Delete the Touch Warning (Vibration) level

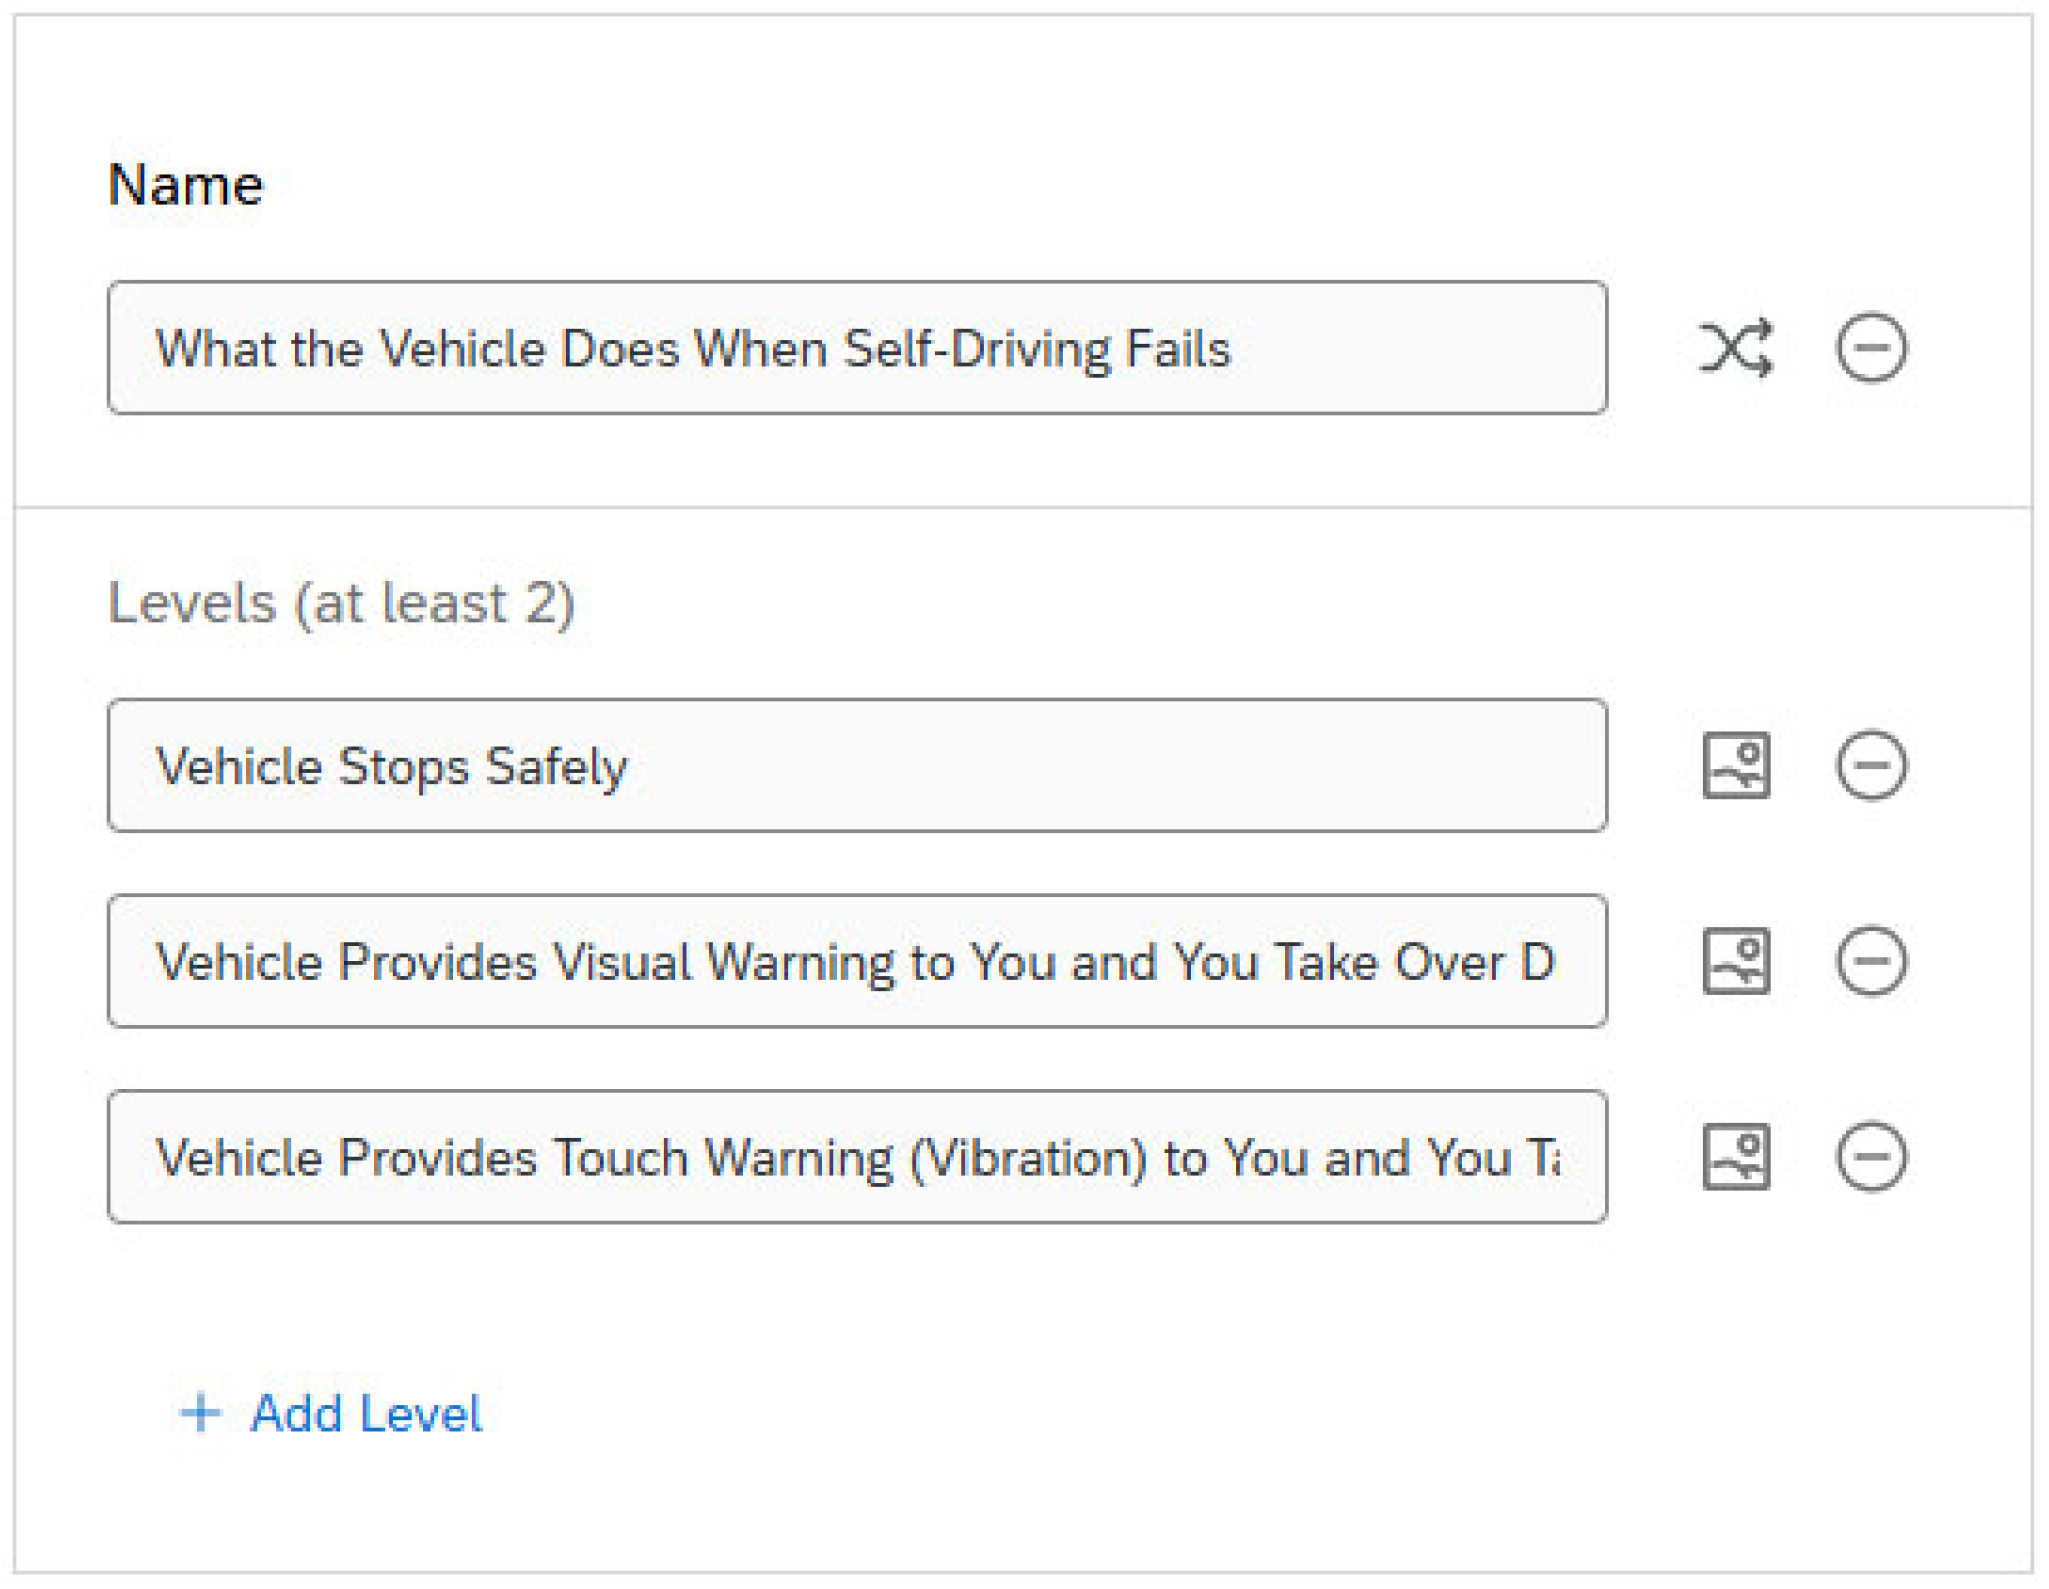tap(1871, 1157)
